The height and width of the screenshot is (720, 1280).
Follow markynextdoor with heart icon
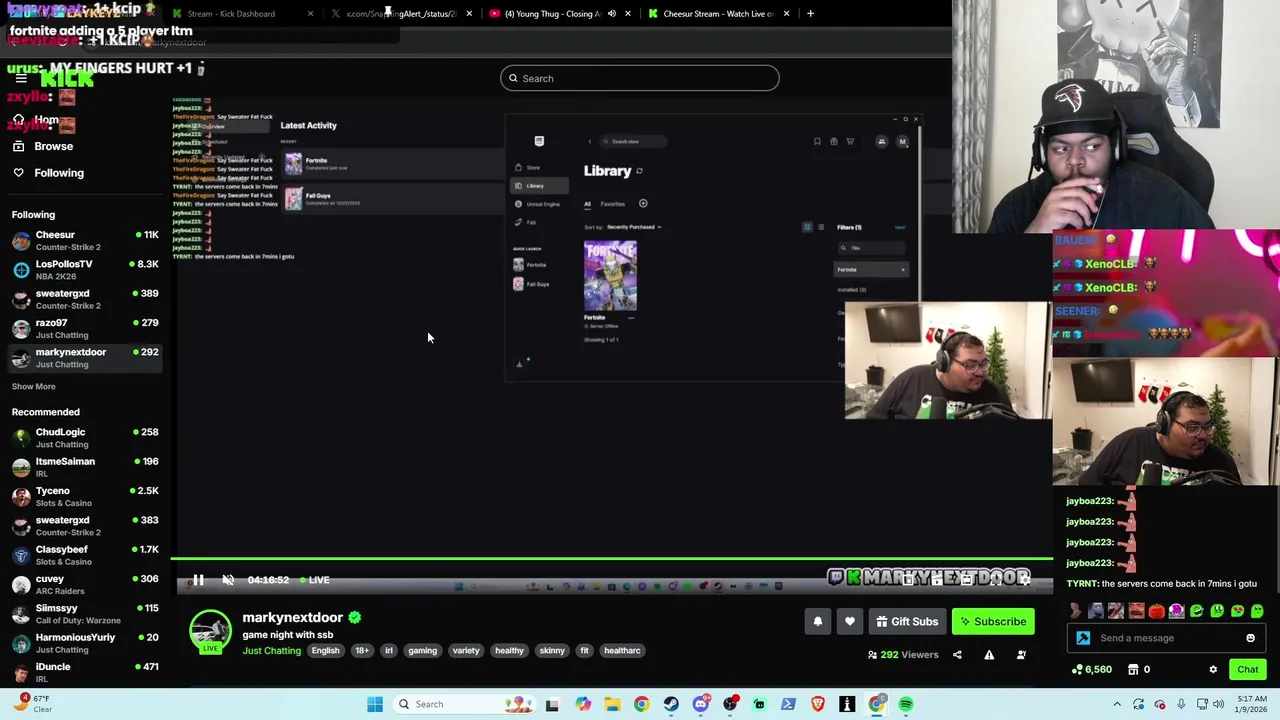point(849,622)
